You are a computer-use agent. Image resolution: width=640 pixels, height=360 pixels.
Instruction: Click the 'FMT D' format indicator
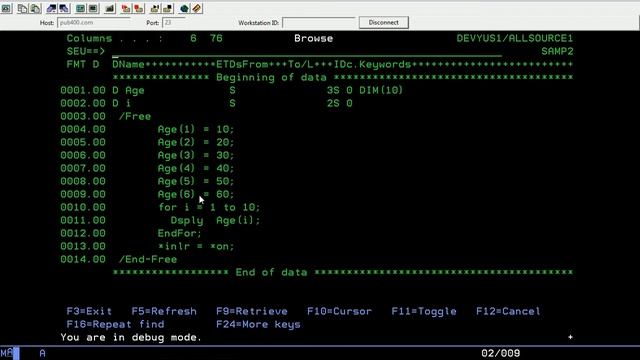[83, 65]
